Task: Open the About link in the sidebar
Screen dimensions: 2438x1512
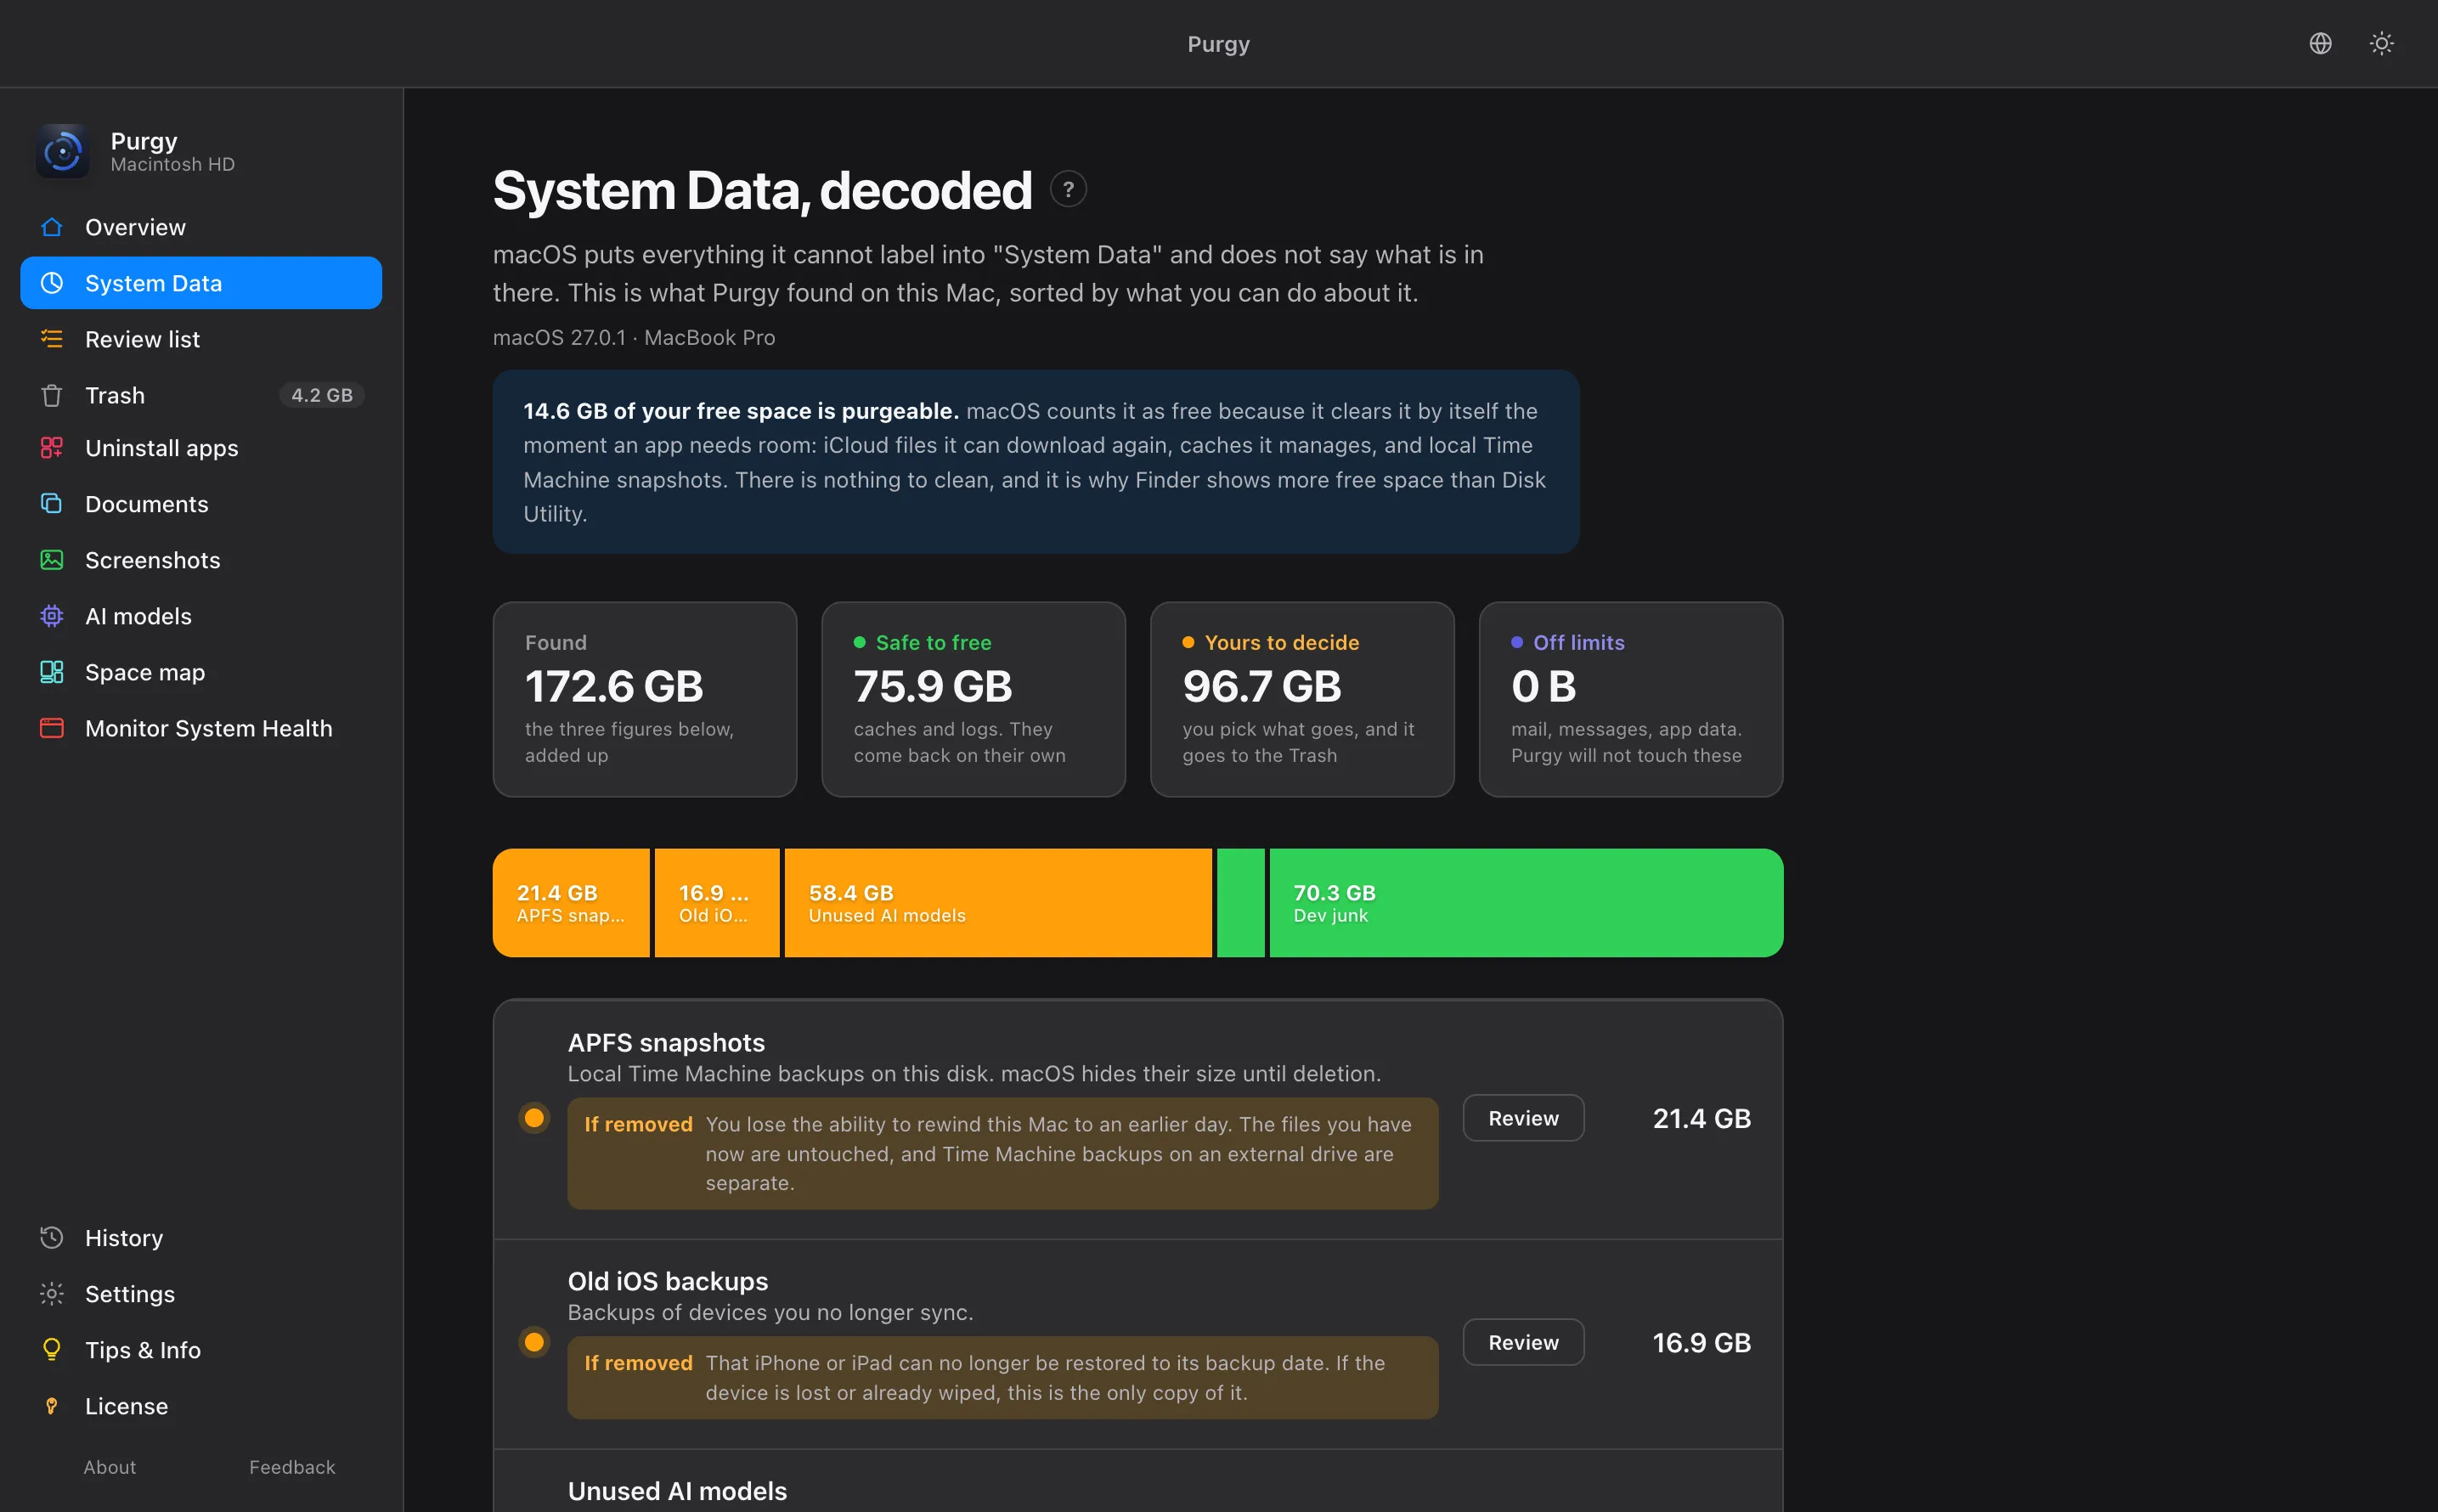Action: pos(110,1467)
